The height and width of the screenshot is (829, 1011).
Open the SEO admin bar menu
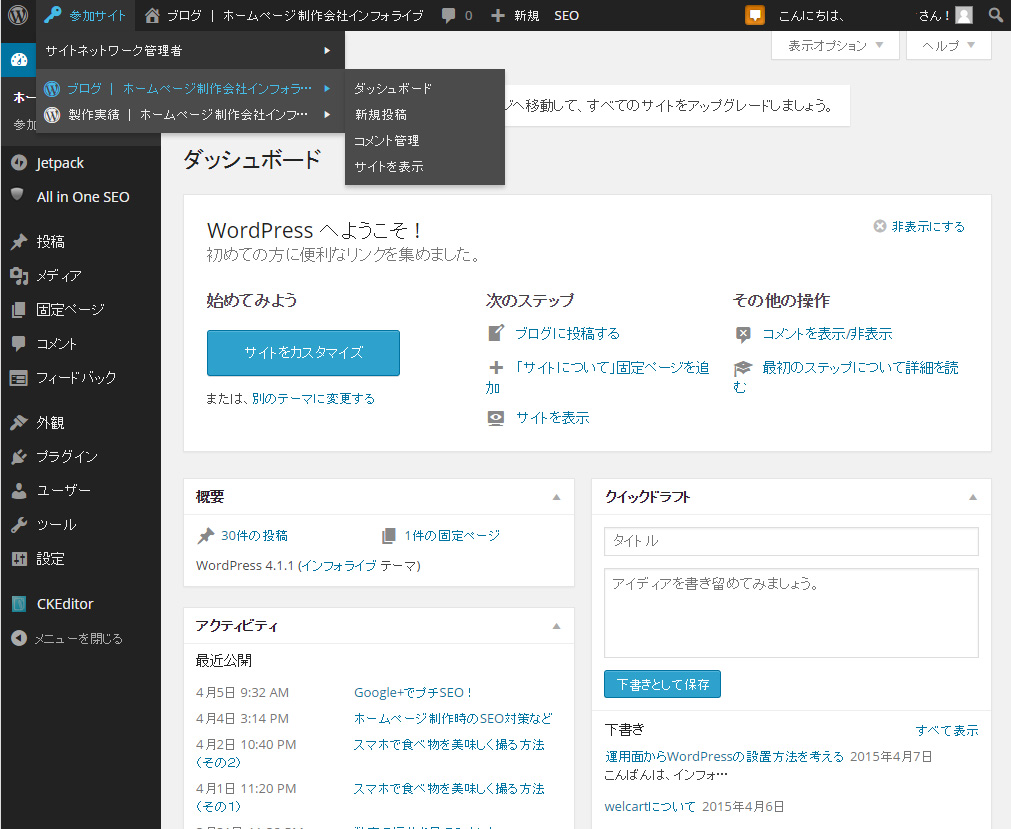point(567,15)
